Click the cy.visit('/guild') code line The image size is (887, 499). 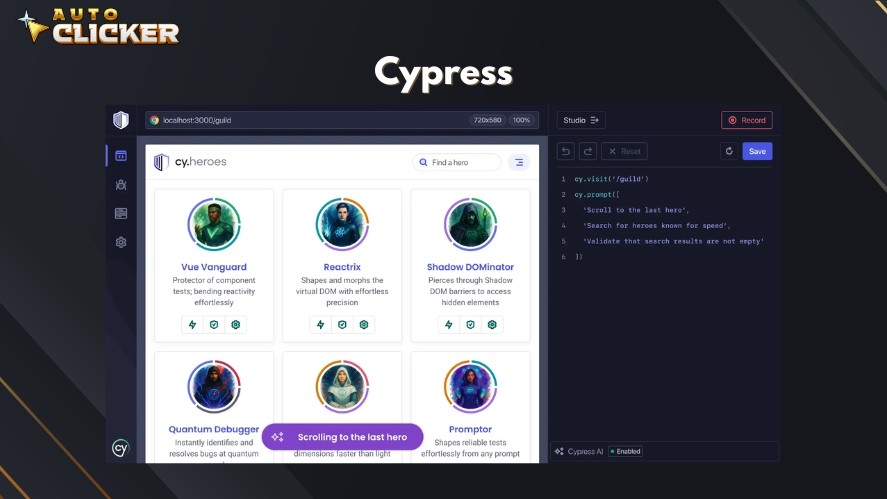[x=612, y=179]
